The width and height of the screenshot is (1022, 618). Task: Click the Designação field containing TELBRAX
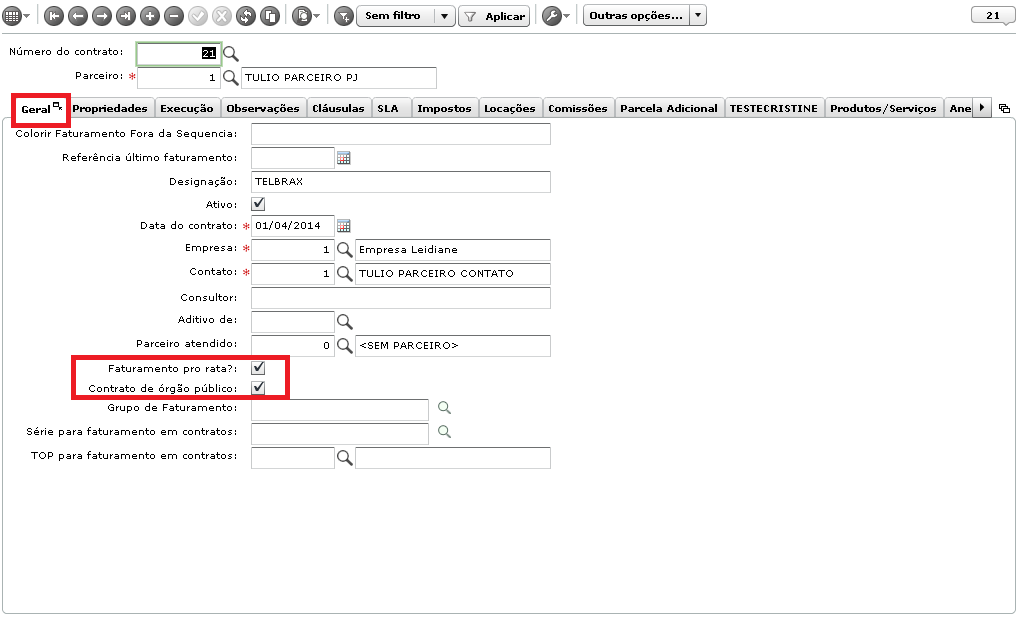click(401, 182)
